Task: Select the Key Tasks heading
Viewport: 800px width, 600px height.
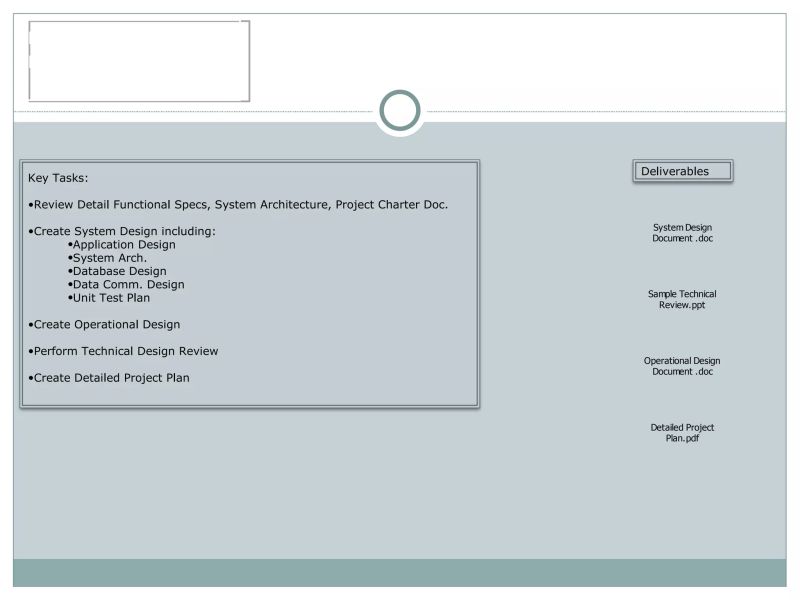Action: click(58, 177)
